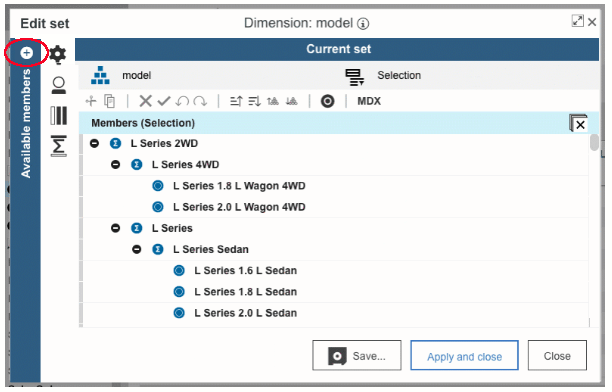Close the Edit set dialog with X
Screen dimensions: 612x392
tap(592, 22)
